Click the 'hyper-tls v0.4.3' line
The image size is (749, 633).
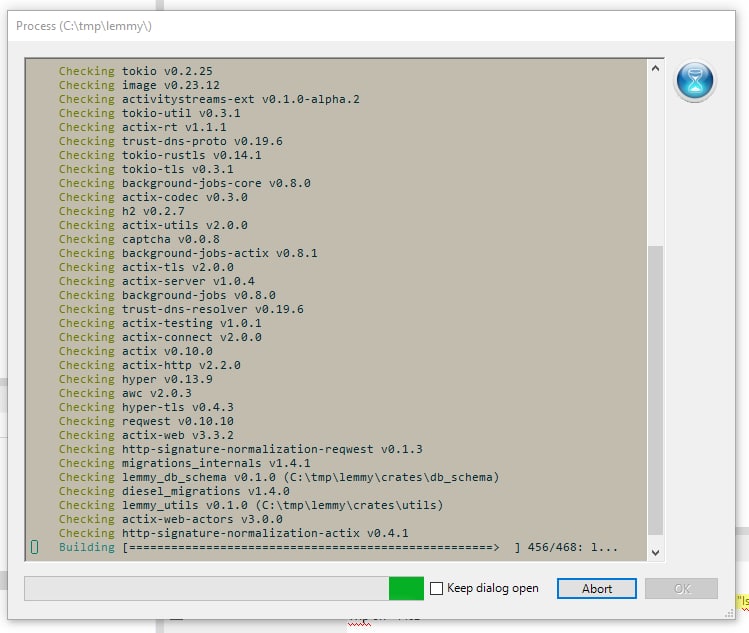coord(146,408)
